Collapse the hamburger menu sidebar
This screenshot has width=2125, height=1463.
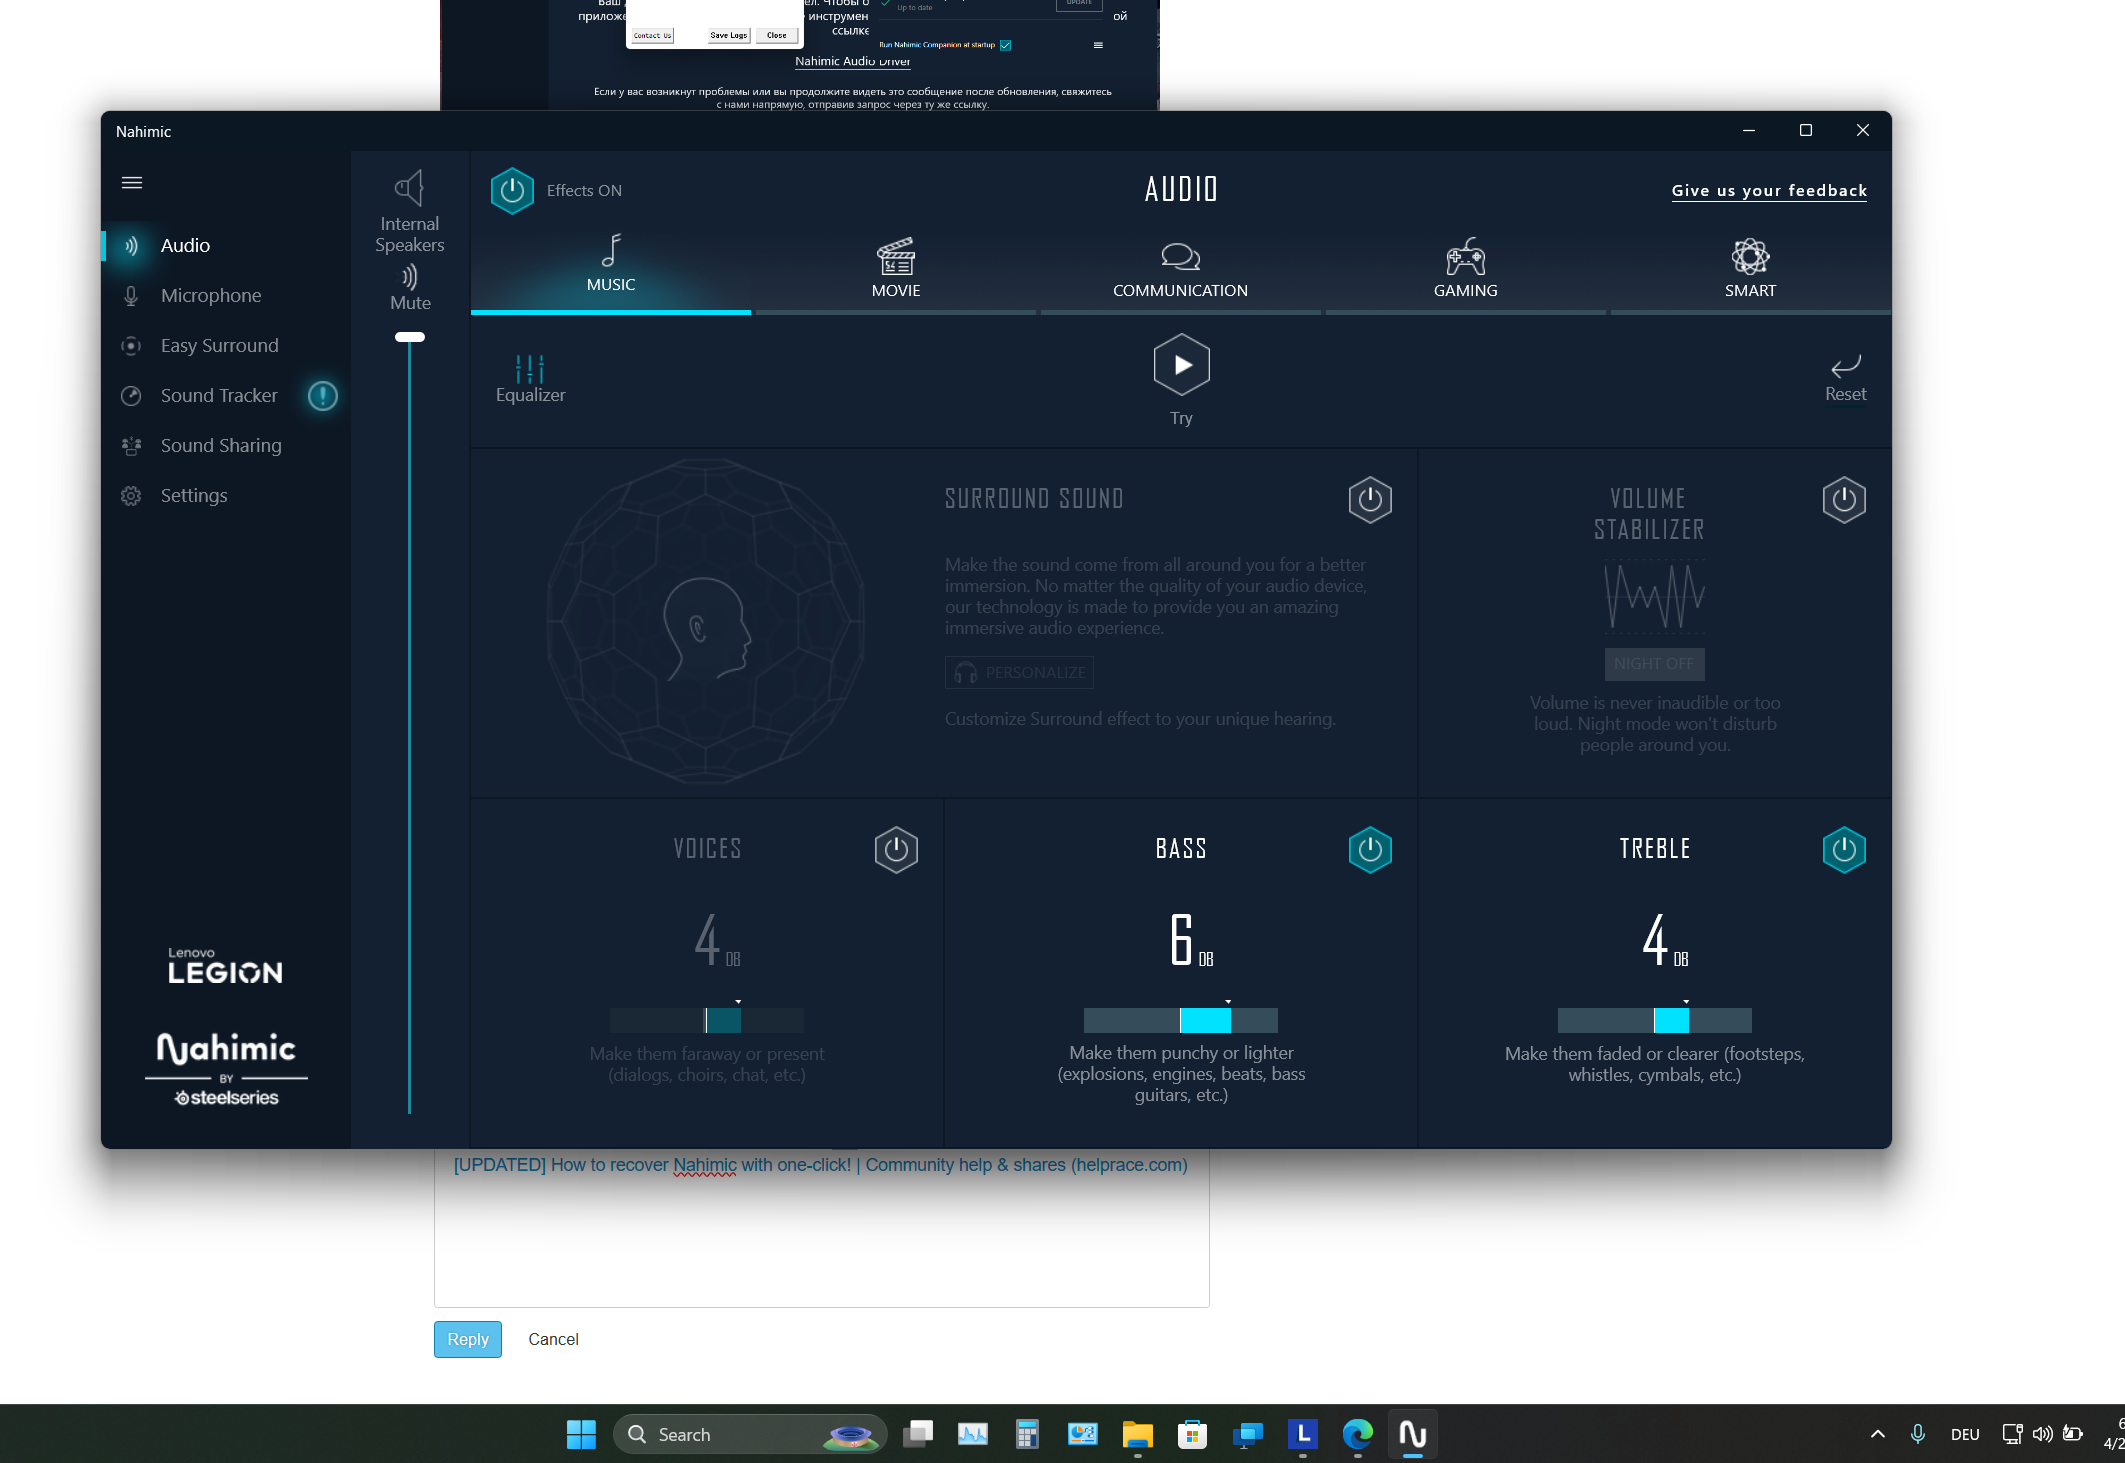[x=131, y=182]
